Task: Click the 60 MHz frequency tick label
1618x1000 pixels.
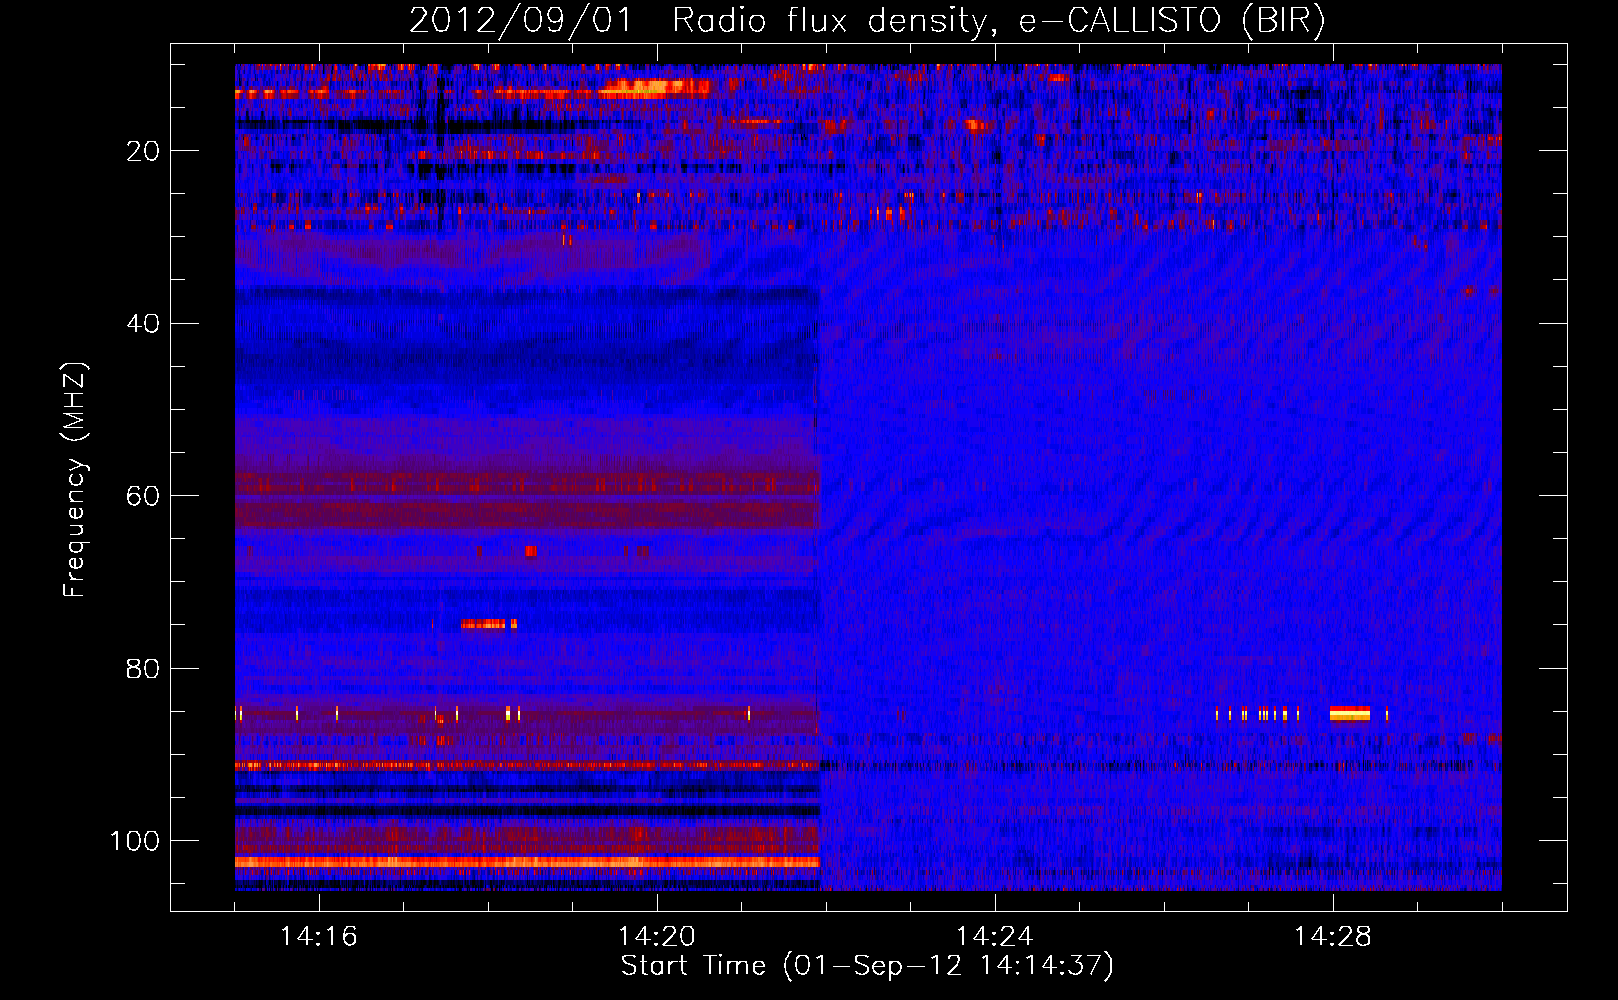Action: pos(144,496)
